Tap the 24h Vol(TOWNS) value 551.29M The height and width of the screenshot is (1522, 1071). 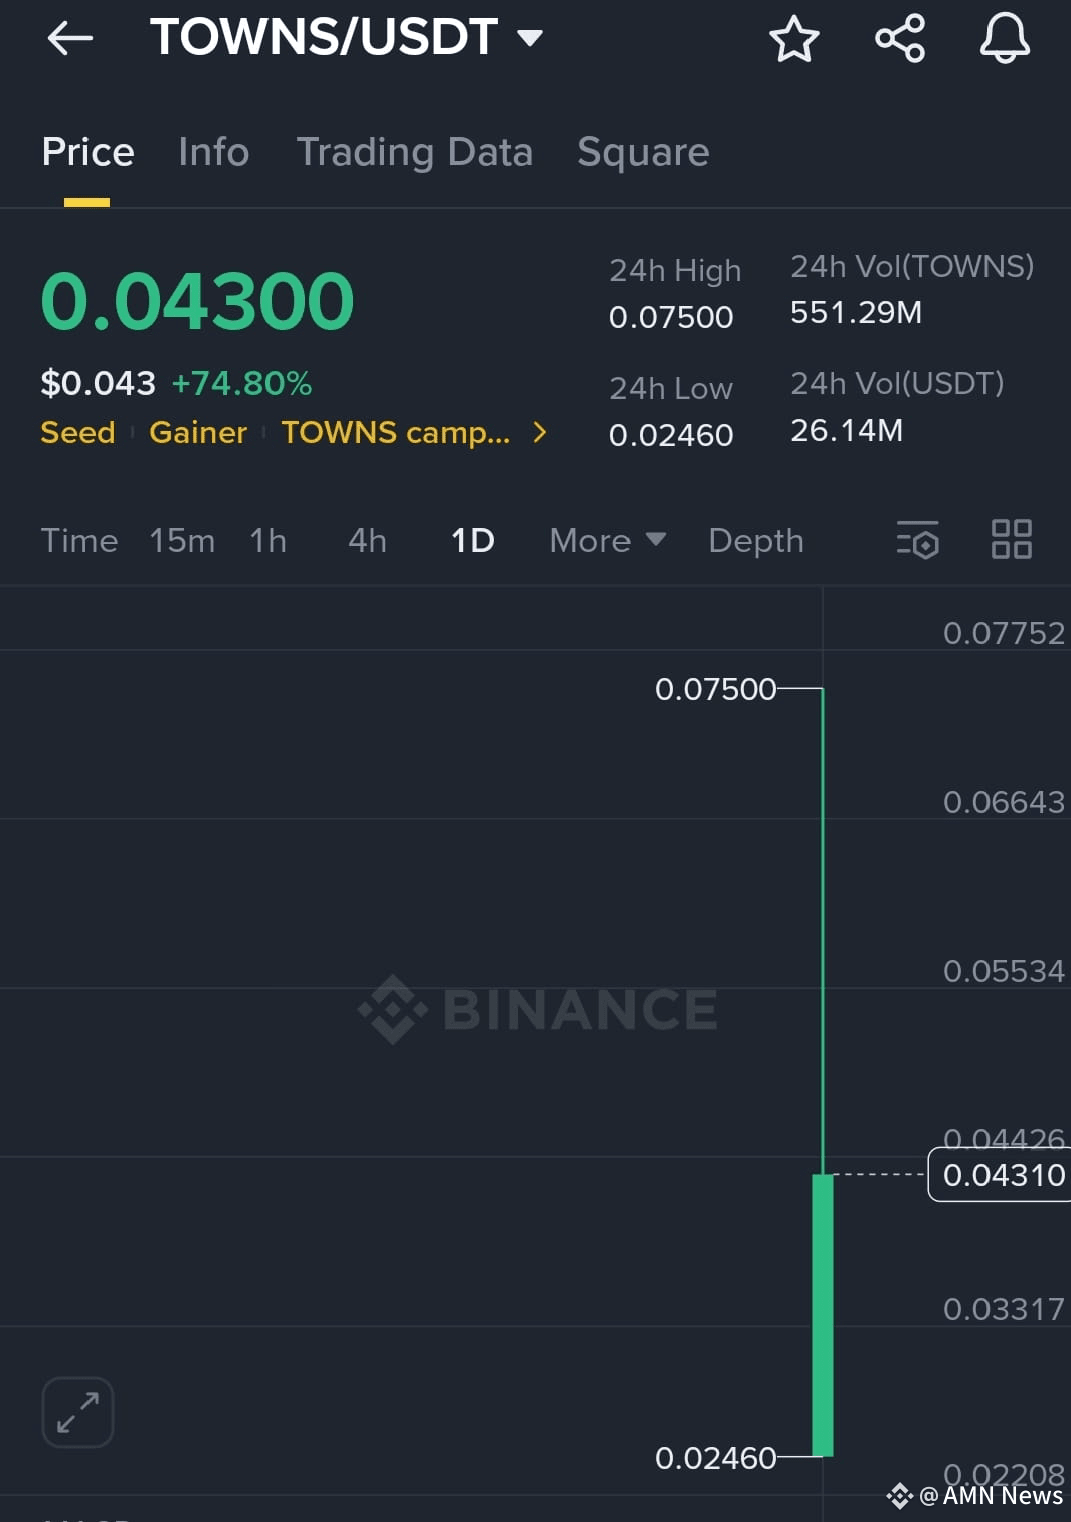point(856,312)
